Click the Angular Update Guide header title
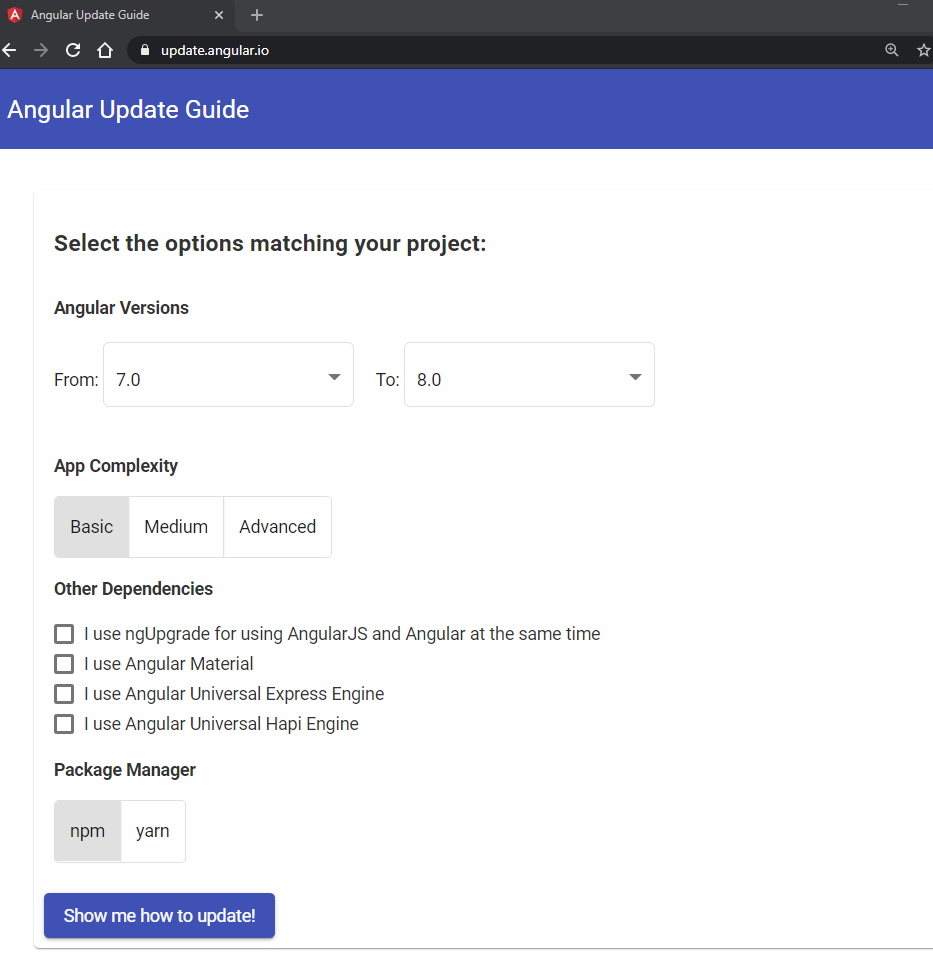The width and height of the screenshot is (933, 970). pos(128,109)
